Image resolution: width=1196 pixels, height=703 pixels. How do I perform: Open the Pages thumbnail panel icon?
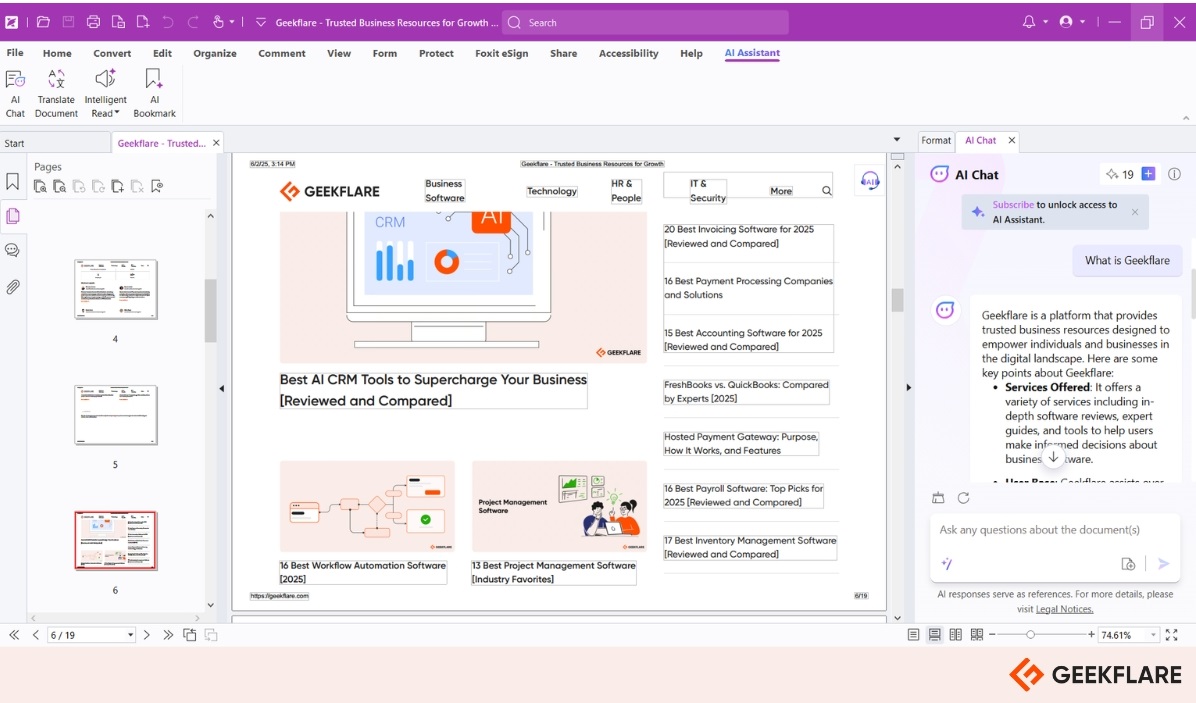coord(12,217)
